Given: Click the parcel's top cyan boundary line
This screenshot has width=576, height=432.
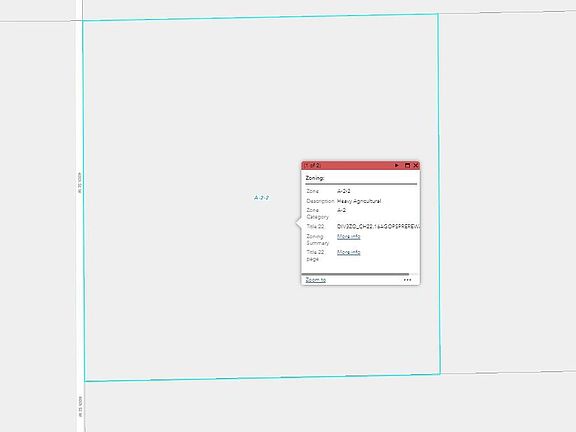Looking at the screenshot, I should click(260, 17).
